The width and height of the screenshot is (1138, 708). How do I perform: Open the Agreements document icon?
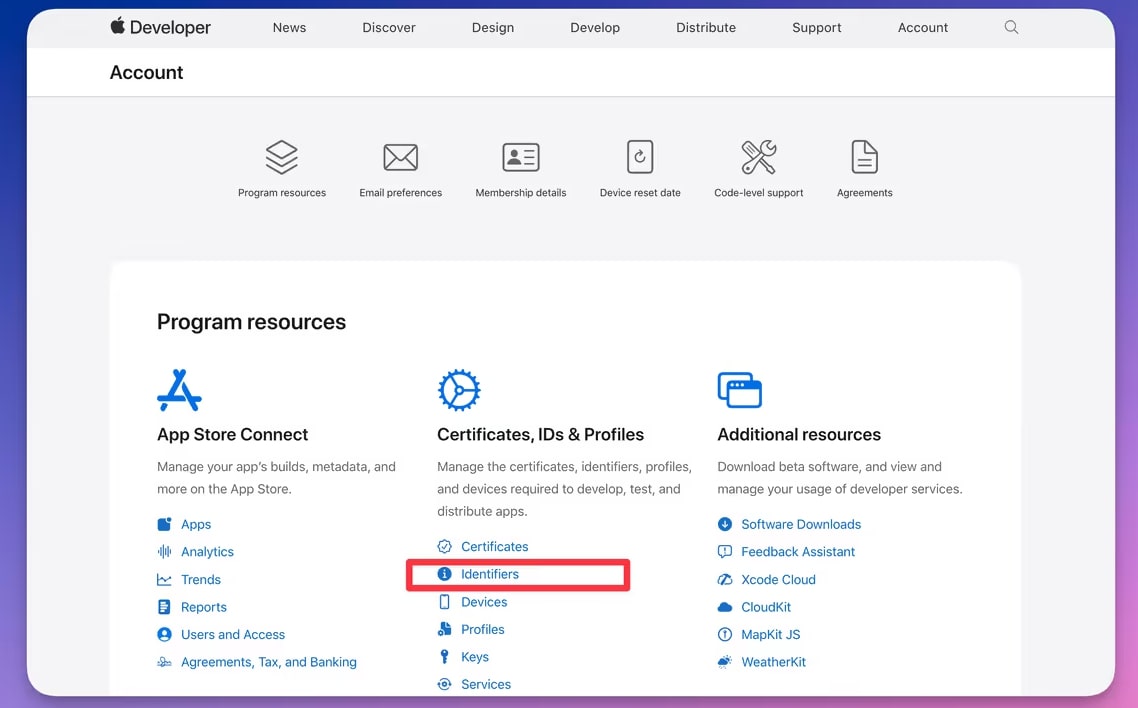863,157
